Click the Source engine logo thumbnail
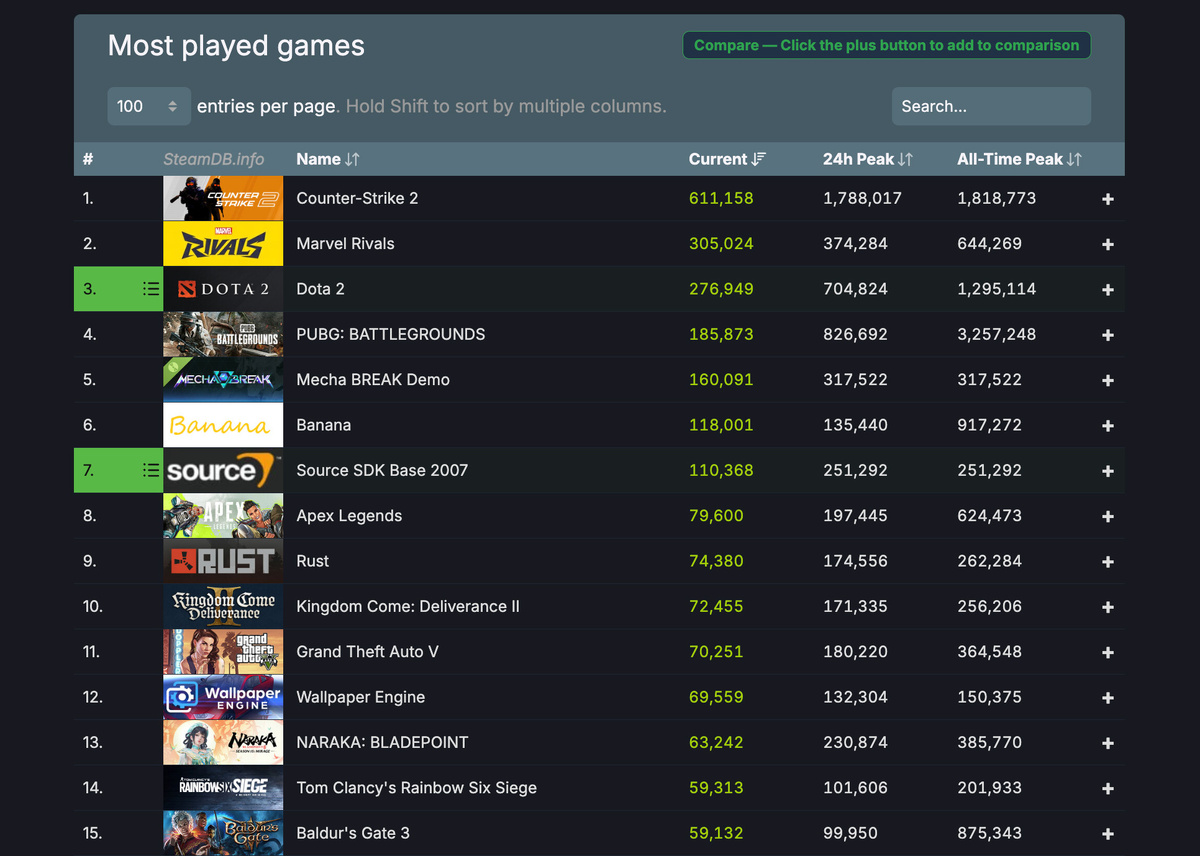1200x856 pixels. point(223,470)
